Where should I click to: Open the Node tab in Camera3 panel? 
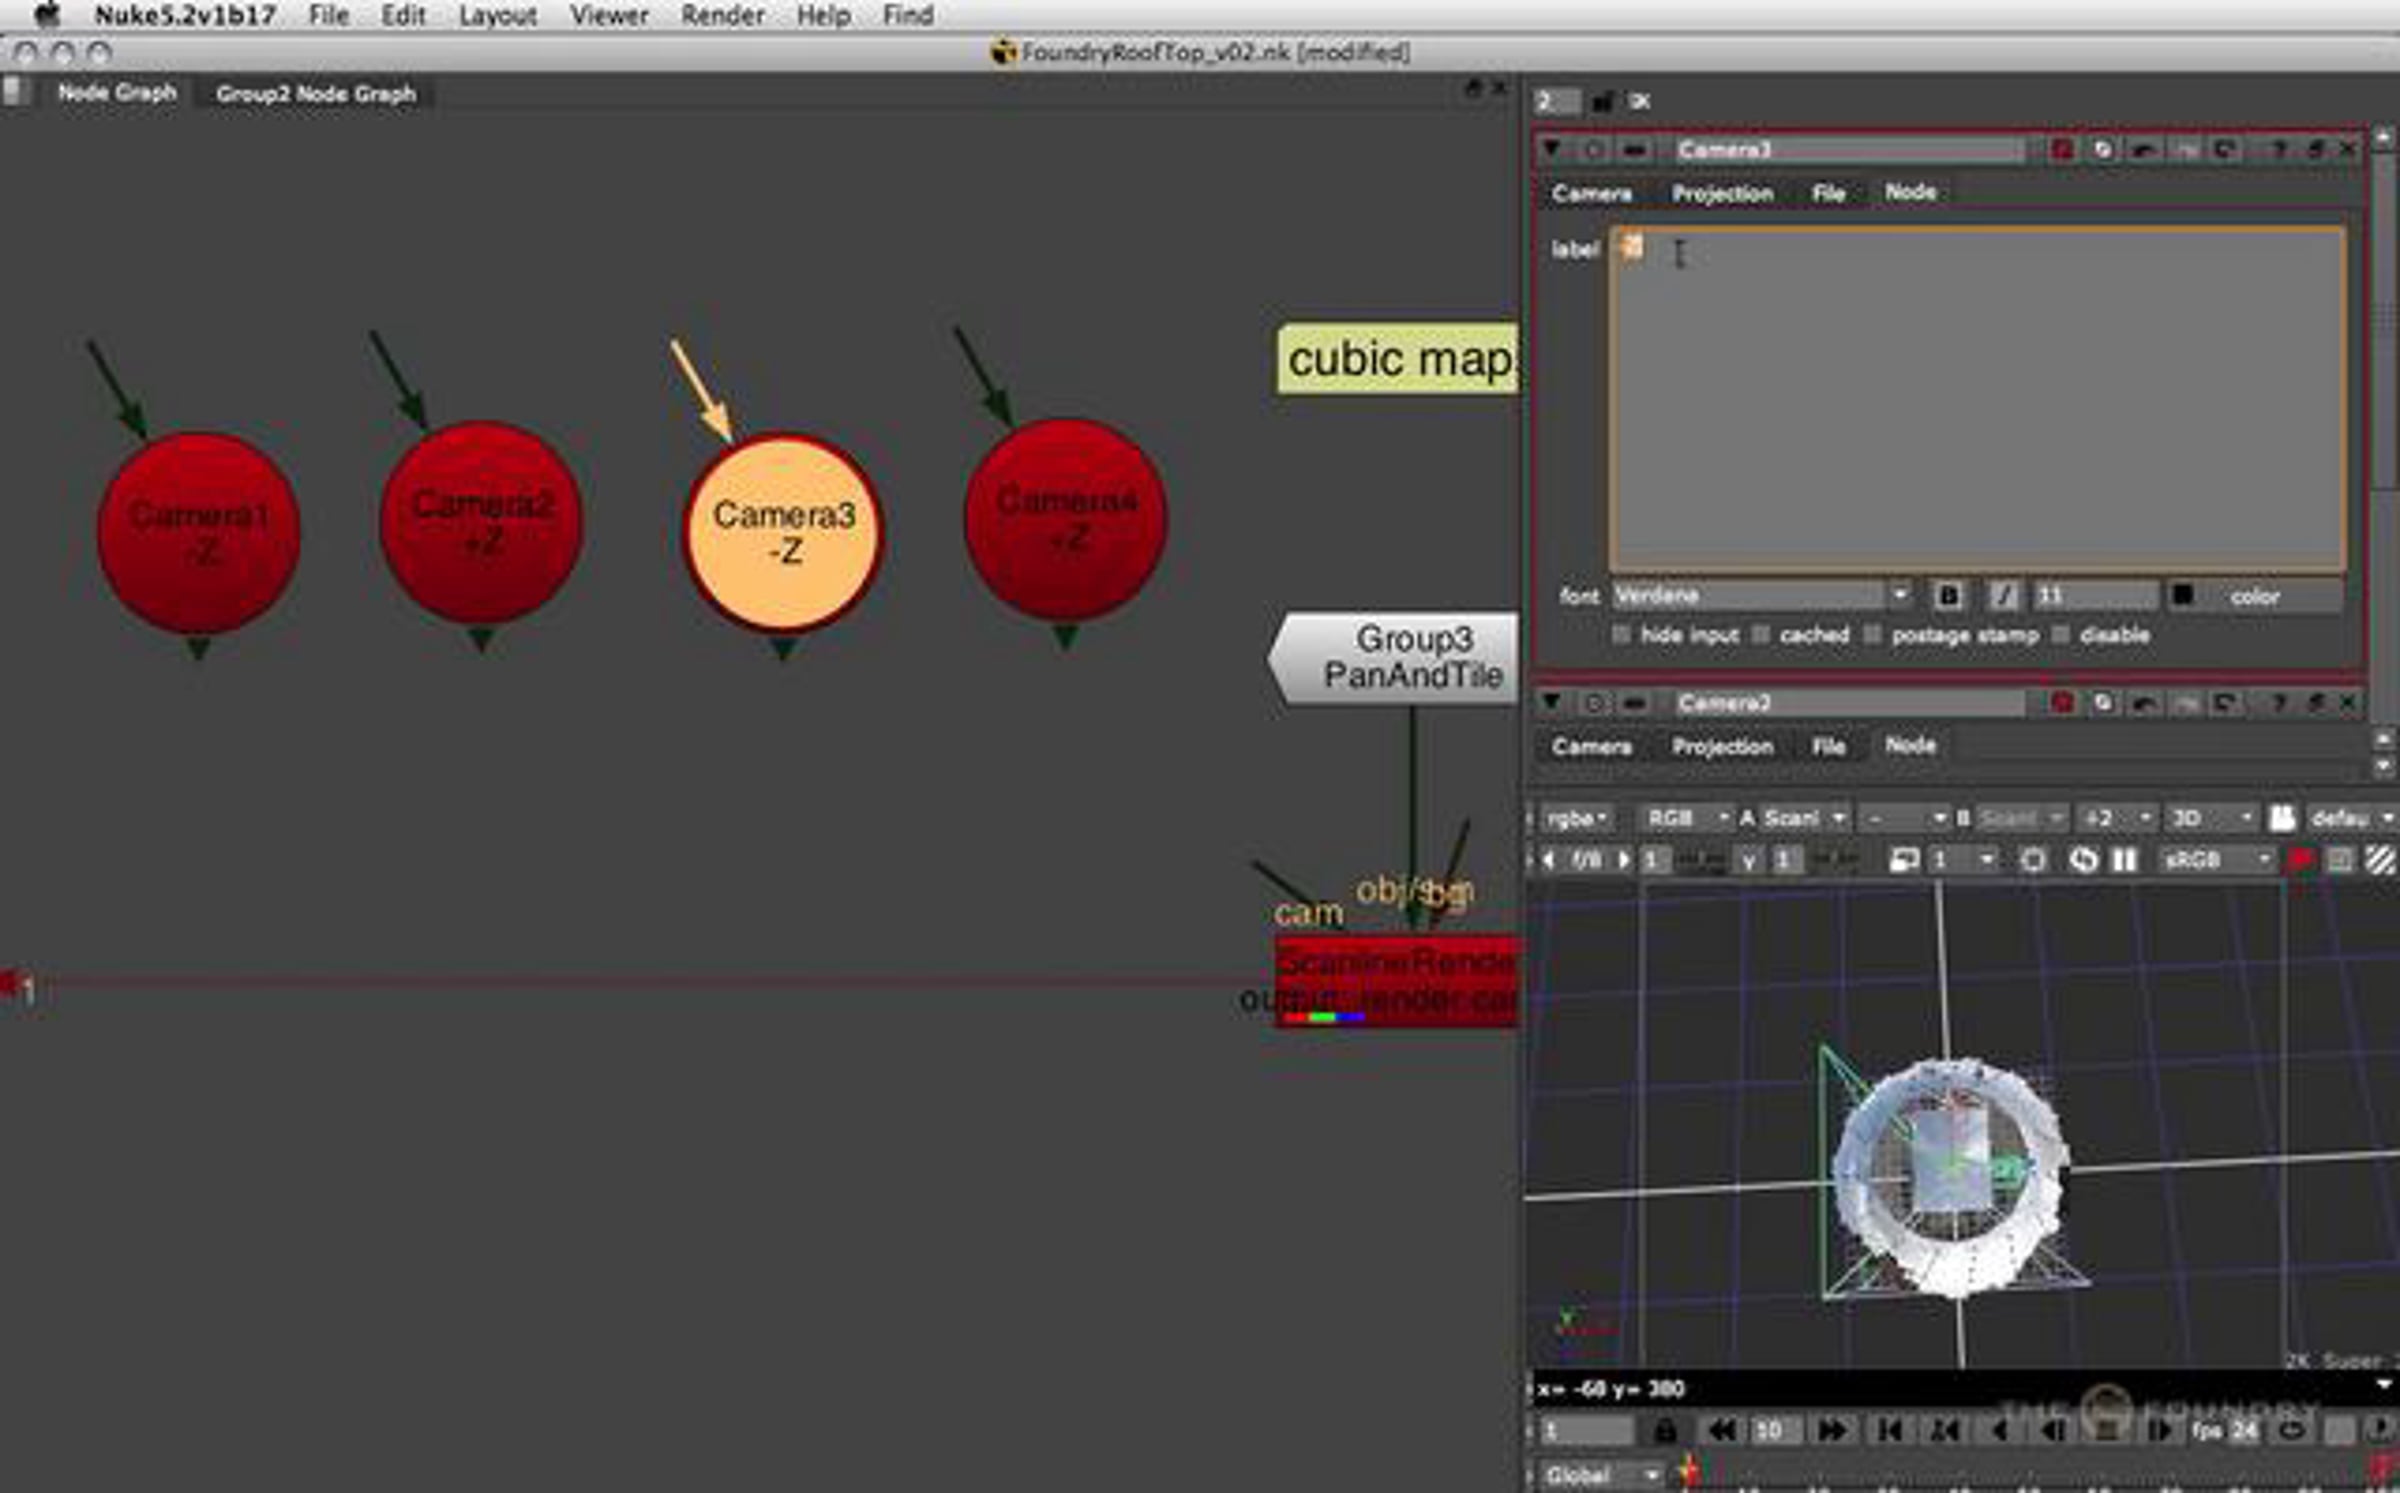(x=1910, y=192)
